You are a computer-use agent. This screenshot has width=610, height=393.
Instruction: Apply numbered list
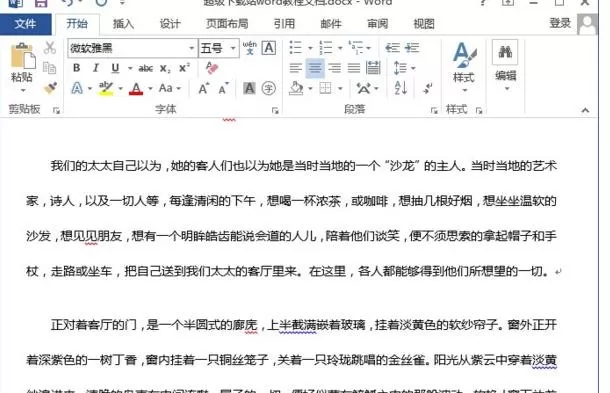point(326,48)
